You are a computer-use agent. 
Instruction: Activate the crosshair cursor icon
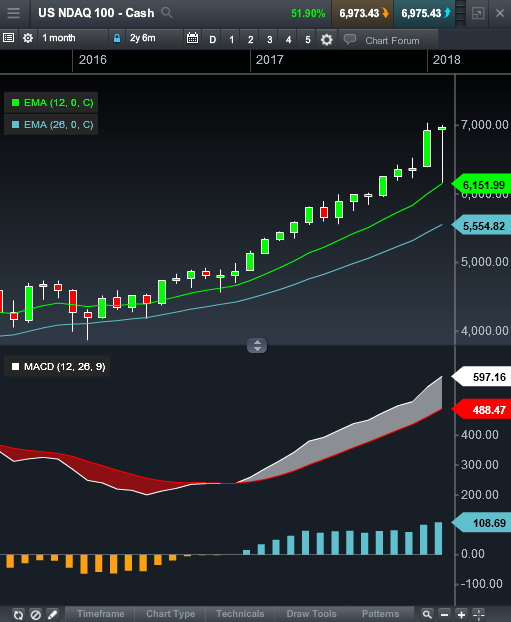pos(479,614)
